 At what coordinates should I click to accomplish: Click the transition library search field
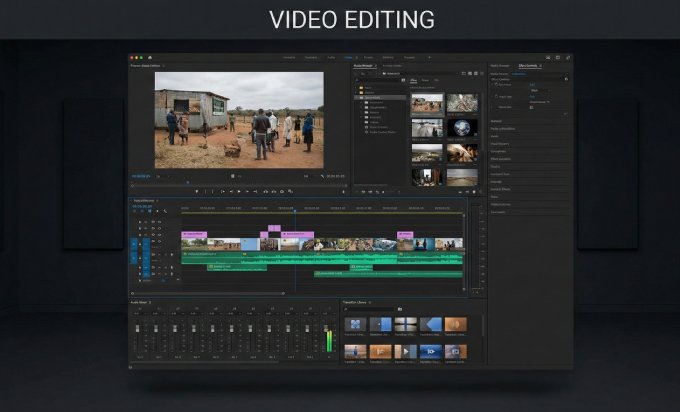(x=370, y=309)
